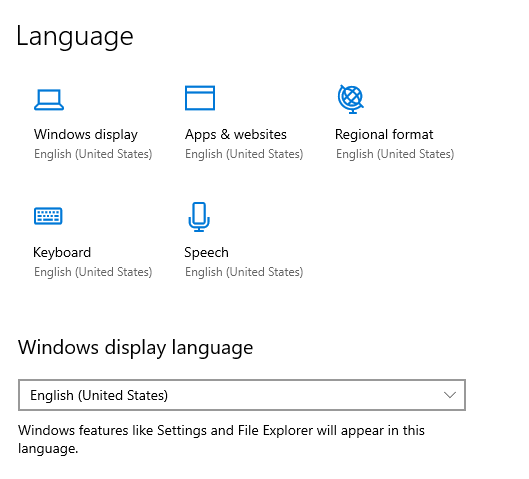Open the Apps & websites label
Viewport: 529px width, 479px height.
pos(235,135)
